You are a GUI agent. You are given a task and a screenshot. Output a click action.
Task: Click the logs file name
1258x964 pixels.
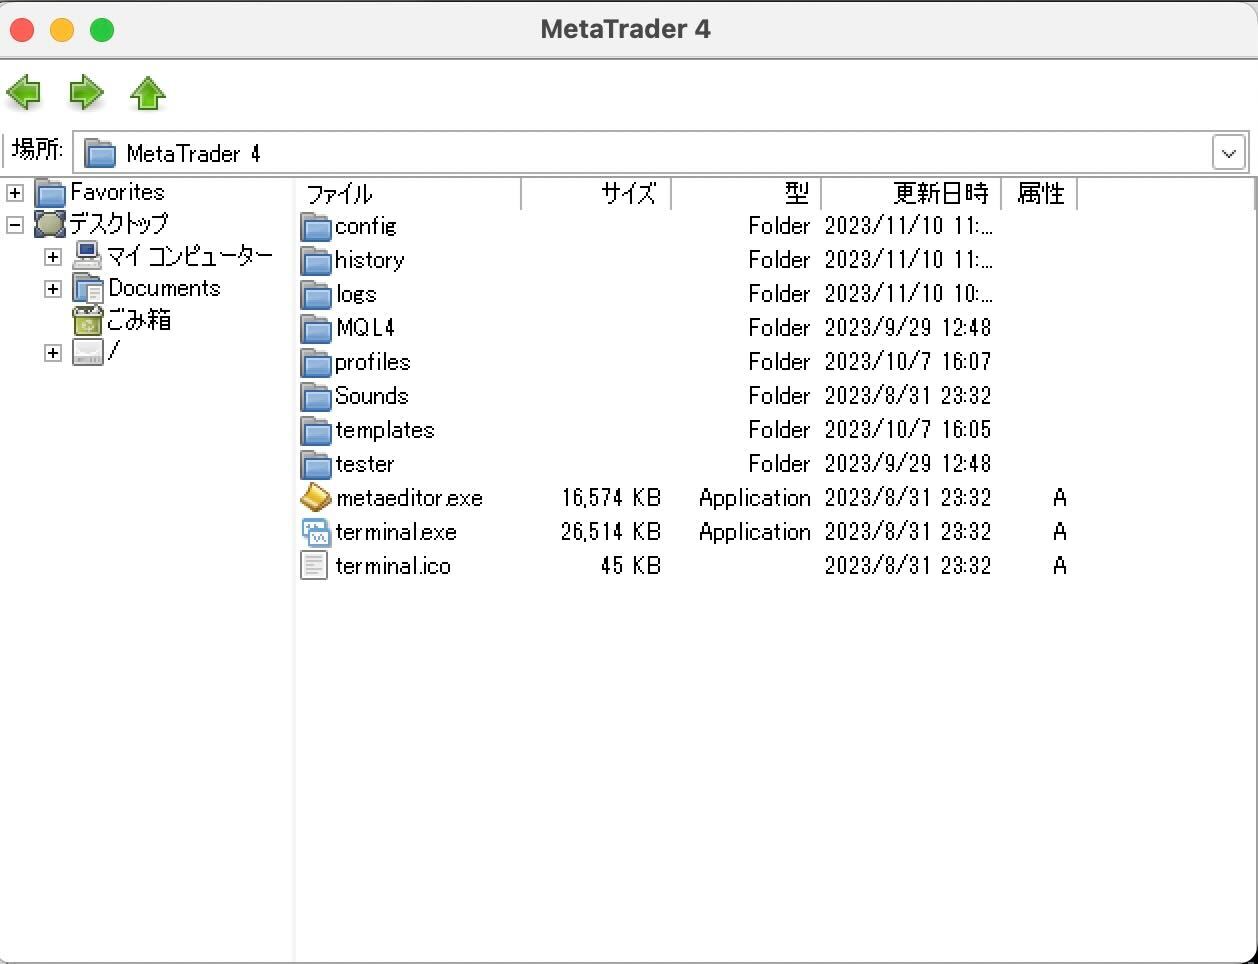(x=356, y=295)
